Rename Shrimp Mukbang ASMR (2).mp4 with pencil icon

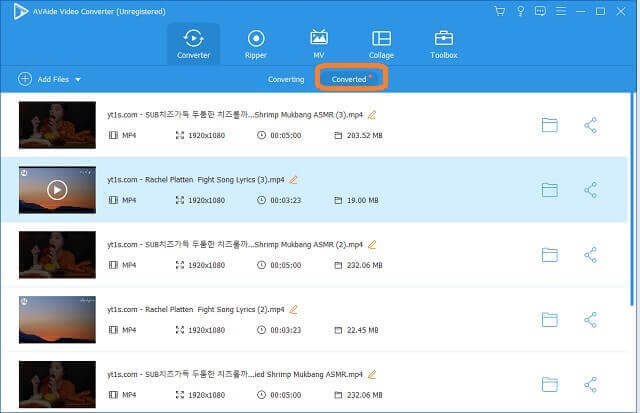[371, 244]
